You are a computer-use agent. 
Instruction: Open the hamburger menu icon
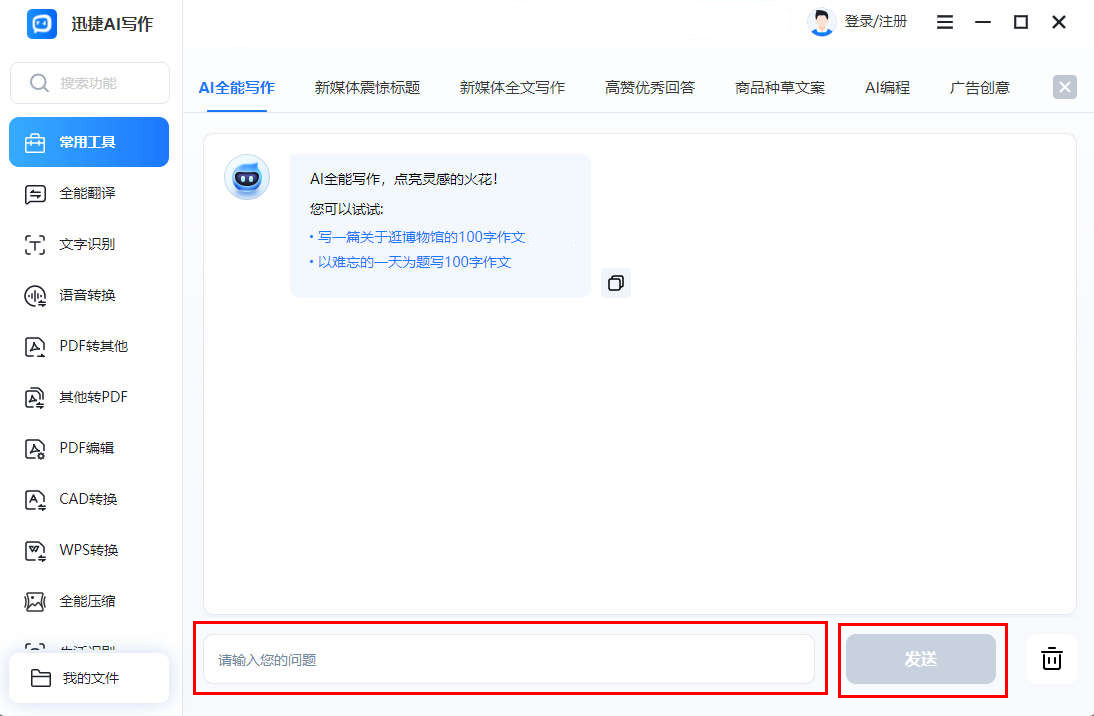pyautogui.click(x=945, y=22)
